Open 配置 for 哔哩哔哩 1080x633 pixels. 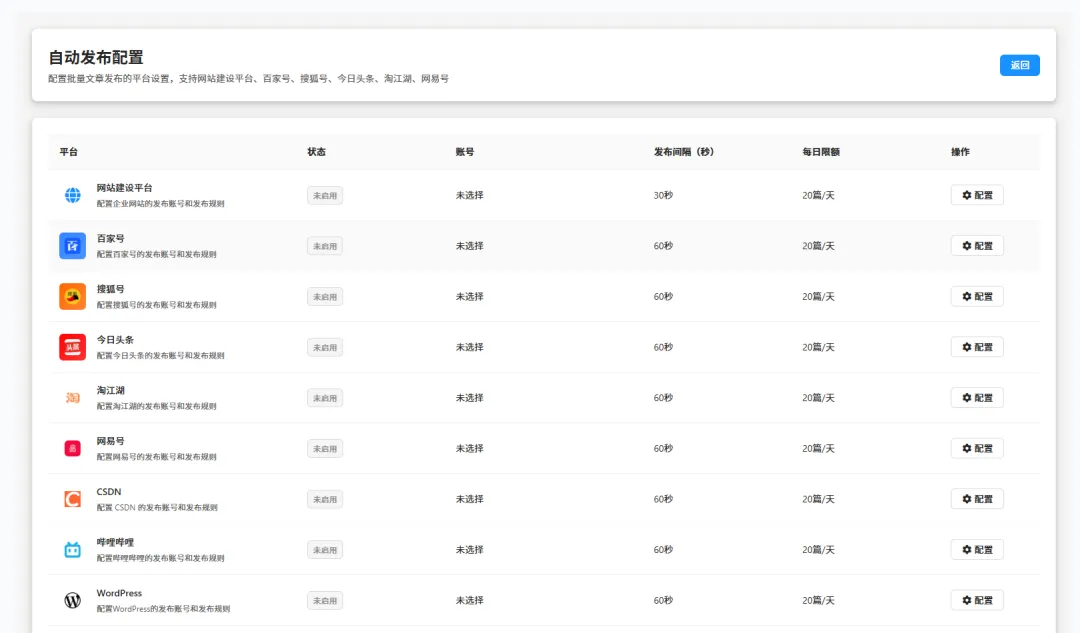click(977, 550)
